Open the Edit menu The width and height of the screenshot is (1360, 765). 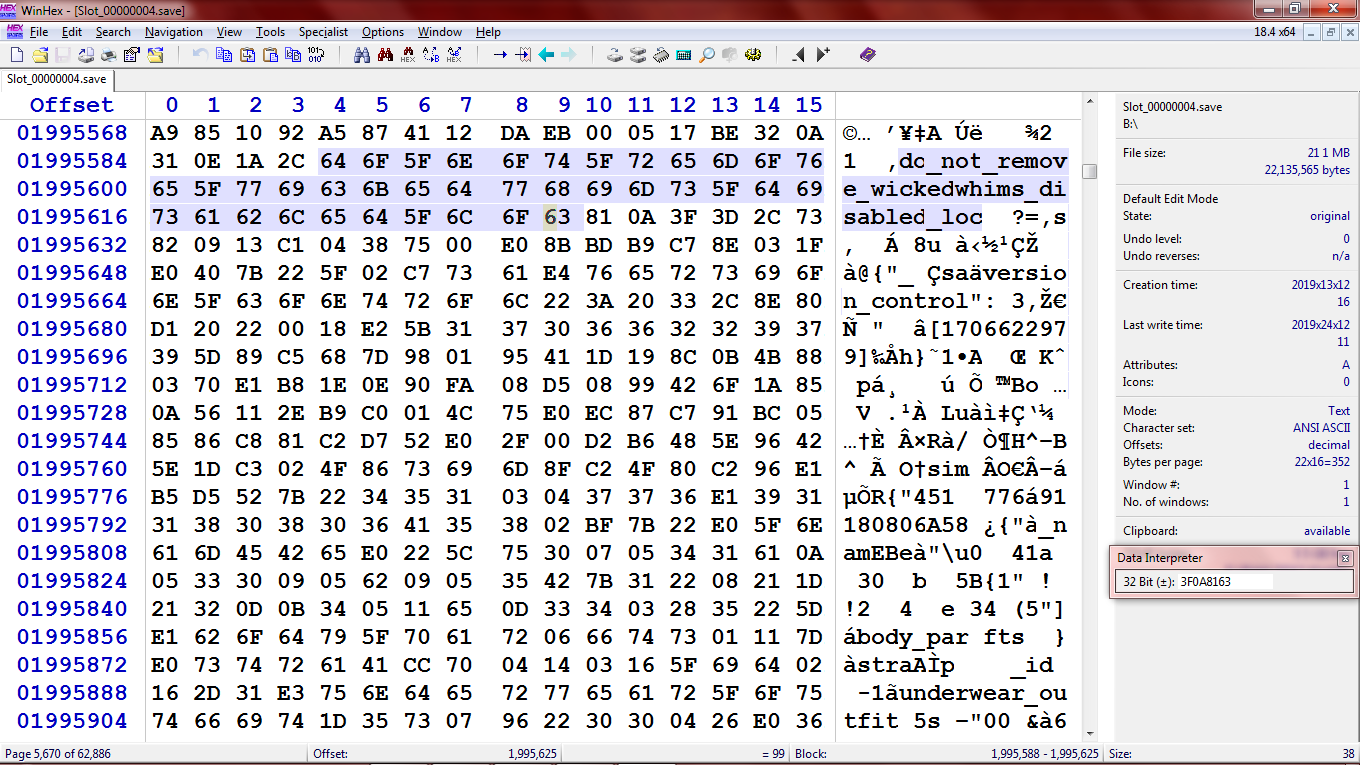(71, 32)
